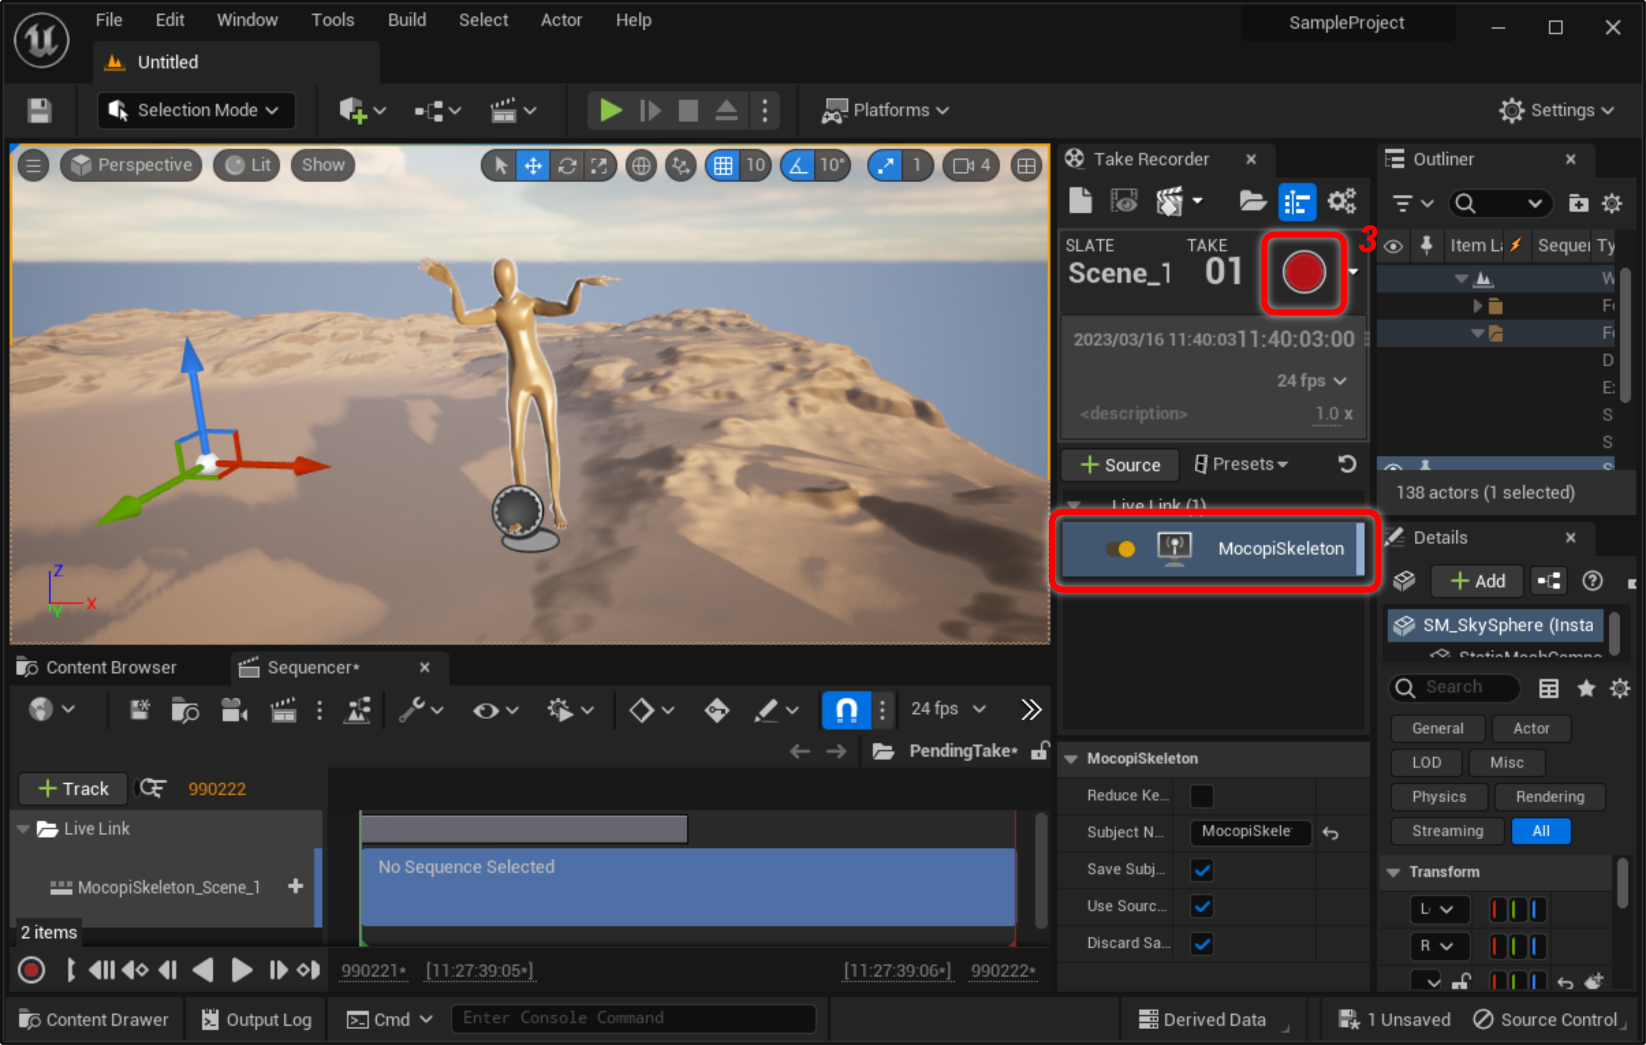Screen dimensions: 1646x1045
Task: Uncheck the Save Subject checkbox
Action: pyautogui.click(x=1202, y=870)
